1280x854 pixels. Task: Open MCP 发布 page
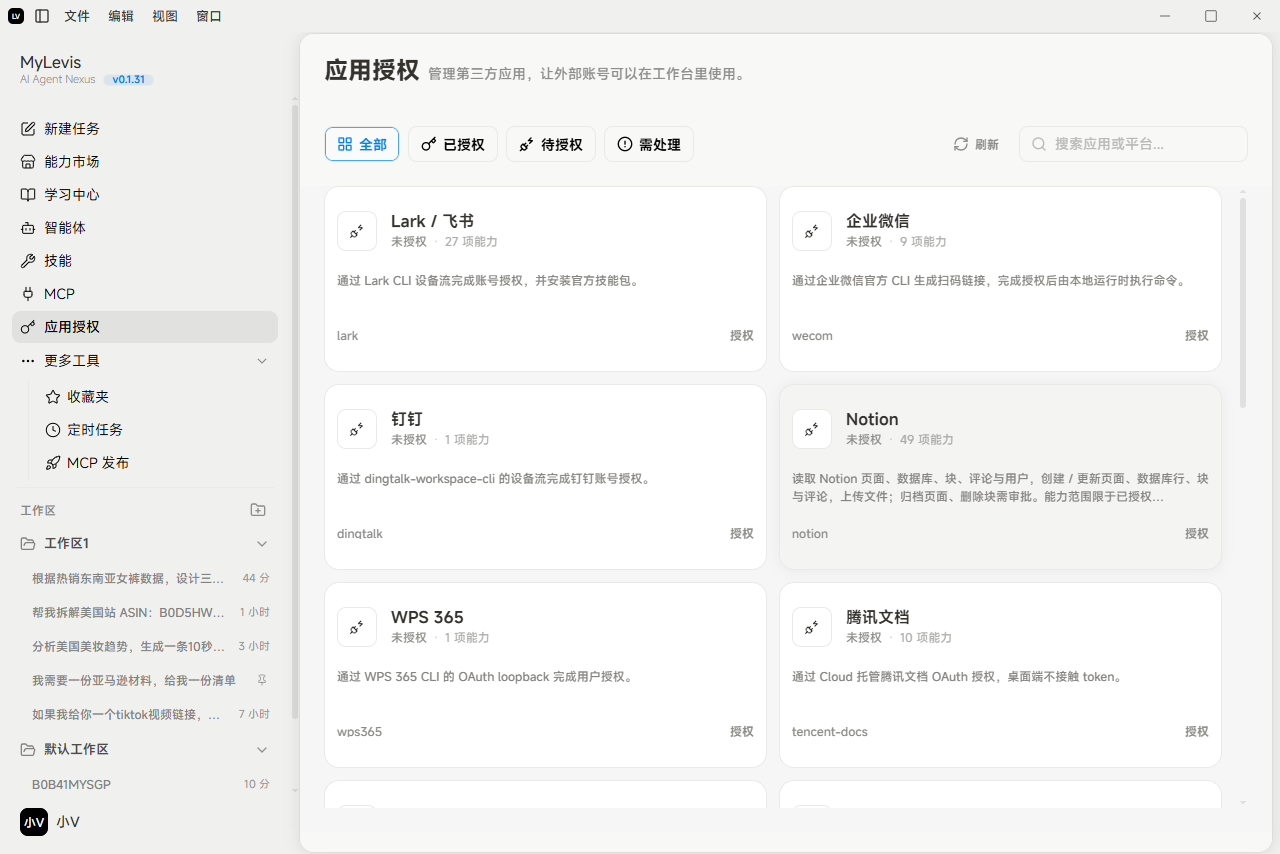pyautogui.click(x=157, y=463)
